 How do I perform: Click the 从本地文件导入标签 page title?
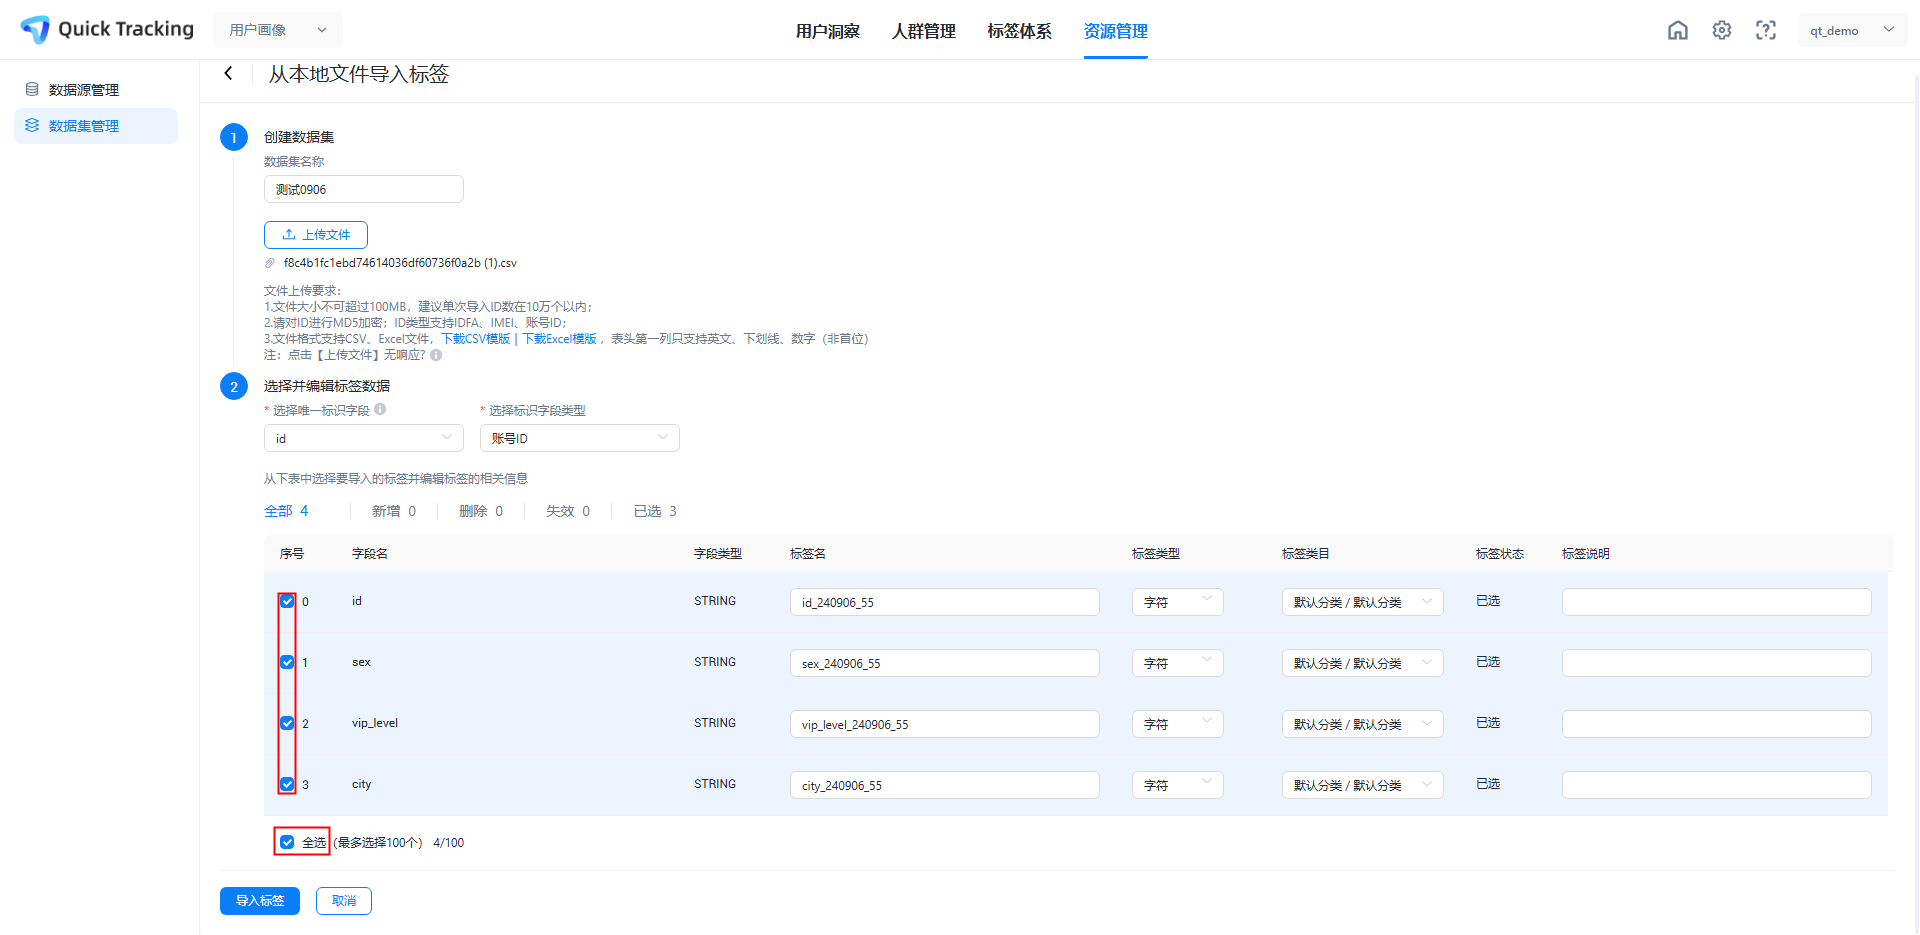coord(359,74)
